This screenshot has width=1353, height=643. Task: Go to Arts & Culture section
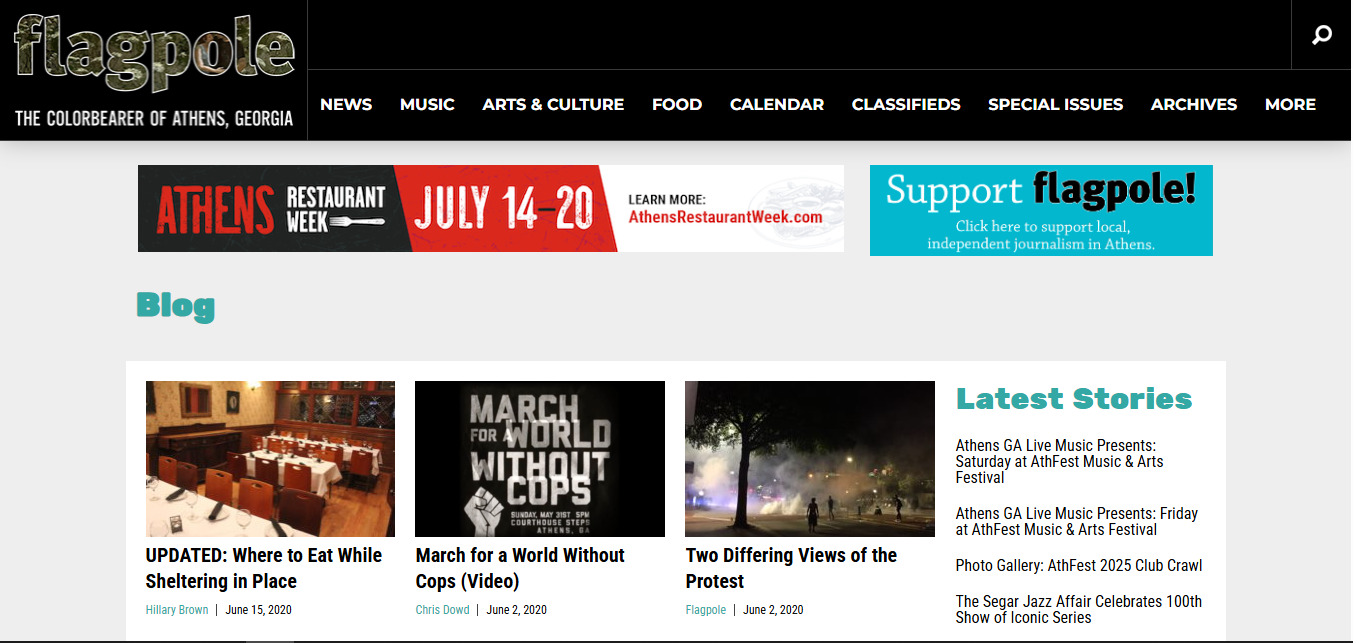pos(553,104)
